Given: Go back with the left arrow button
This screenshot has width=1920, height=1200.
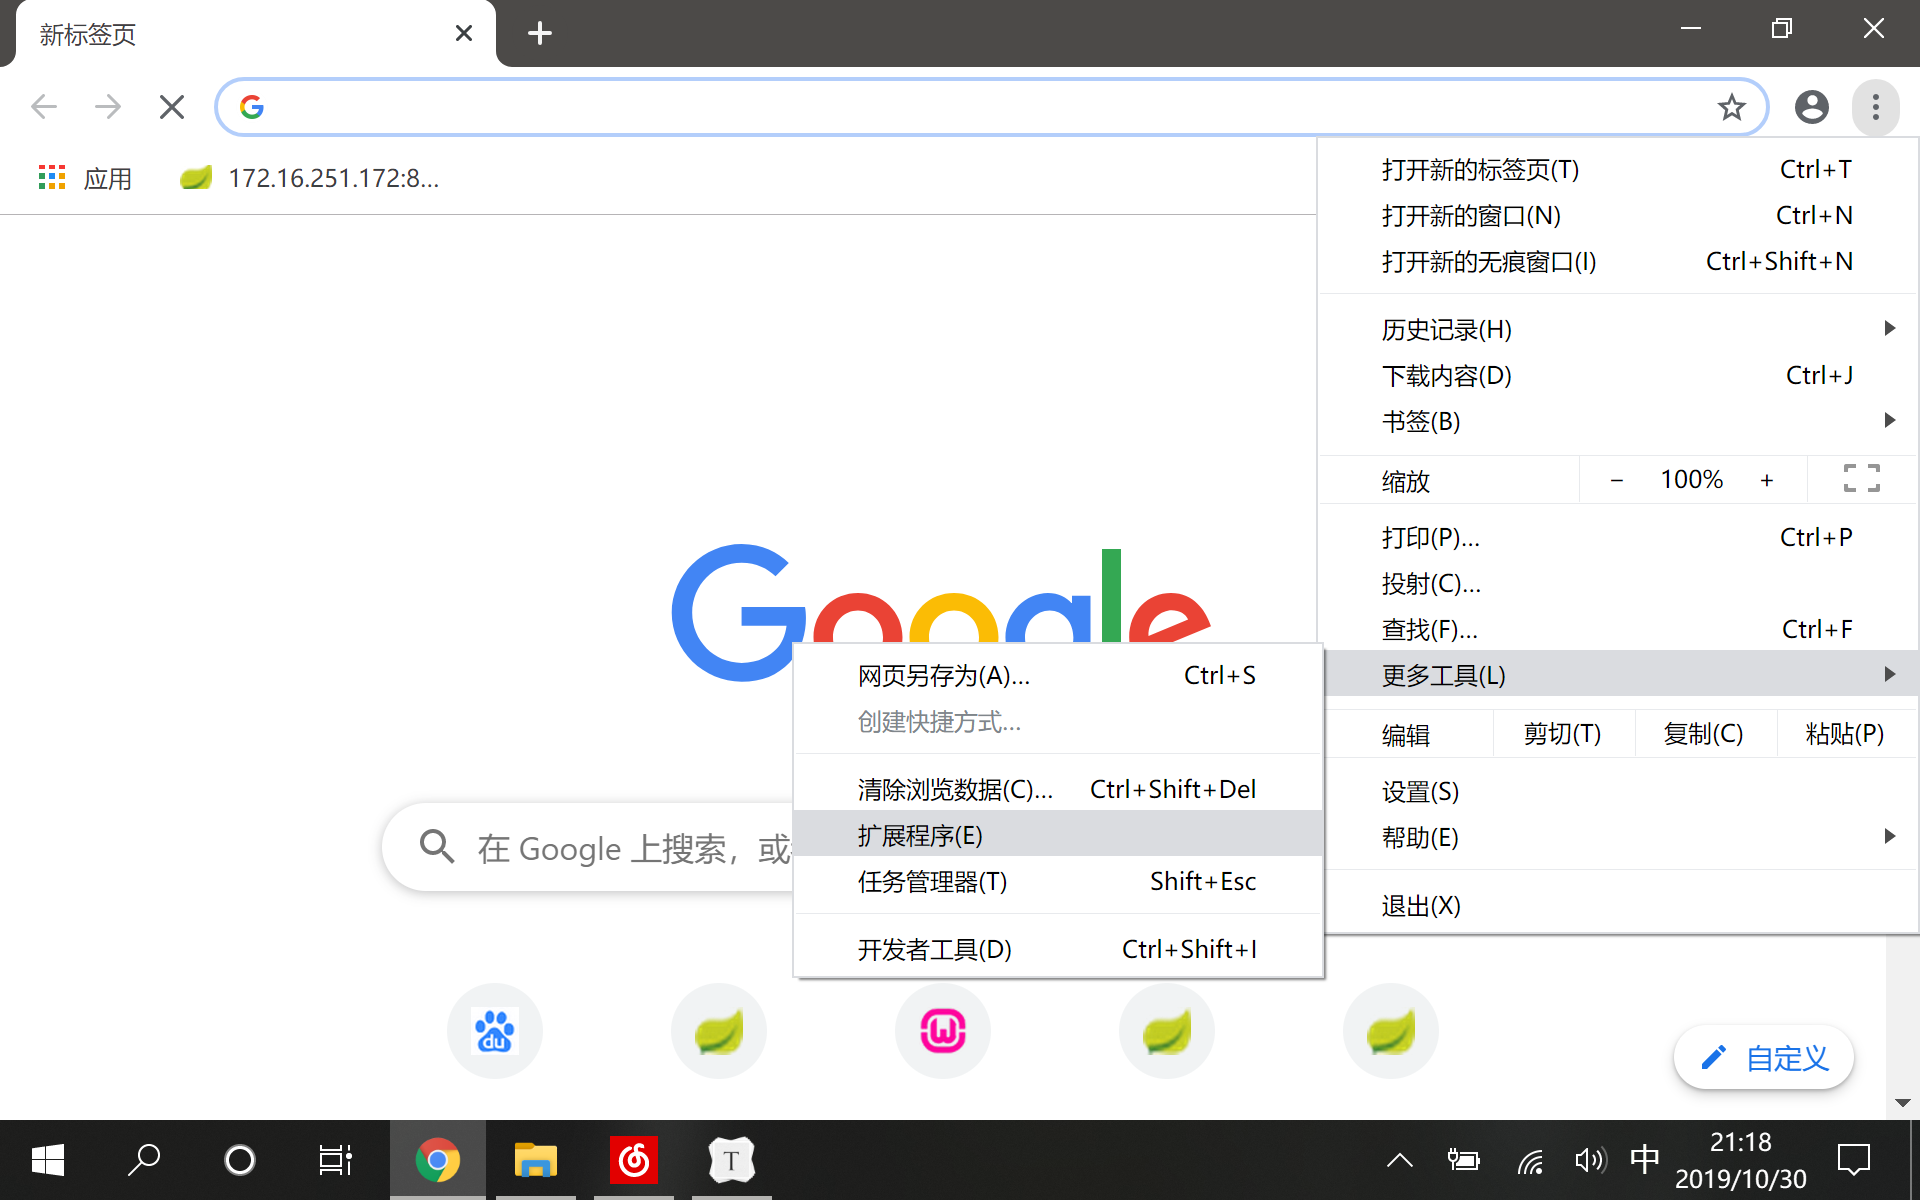Looking at the screenshot, I should 44,107.
